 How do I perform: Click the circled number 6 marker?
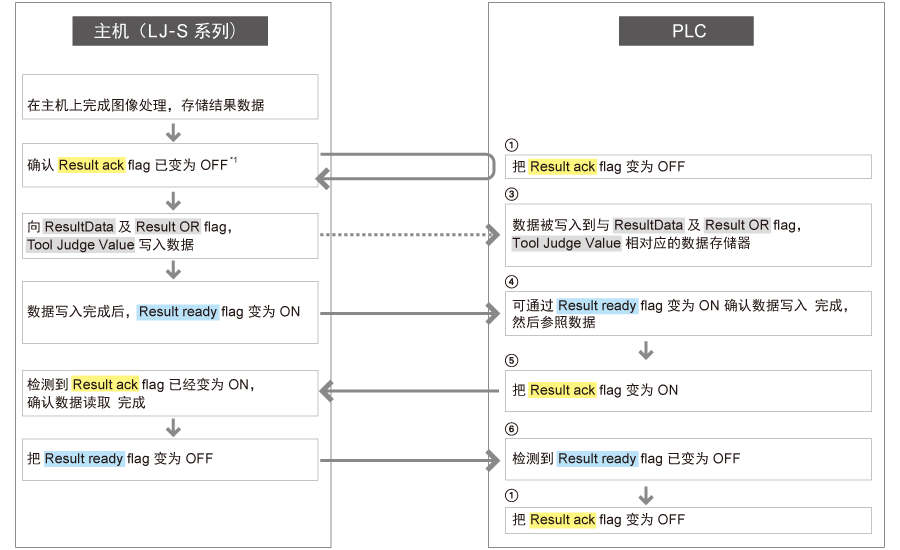point(512,428)
